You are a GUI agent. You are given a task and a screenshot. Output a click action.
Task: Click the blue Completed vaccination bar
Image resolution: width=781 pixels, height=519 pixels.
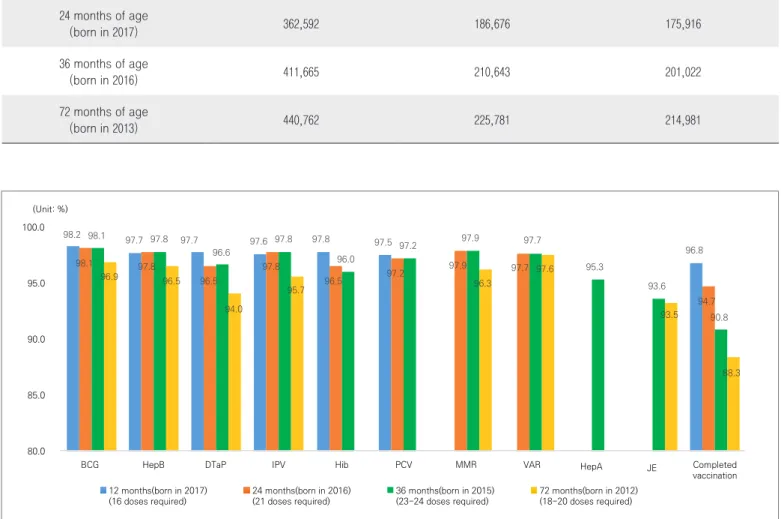[x=696, y=357]
